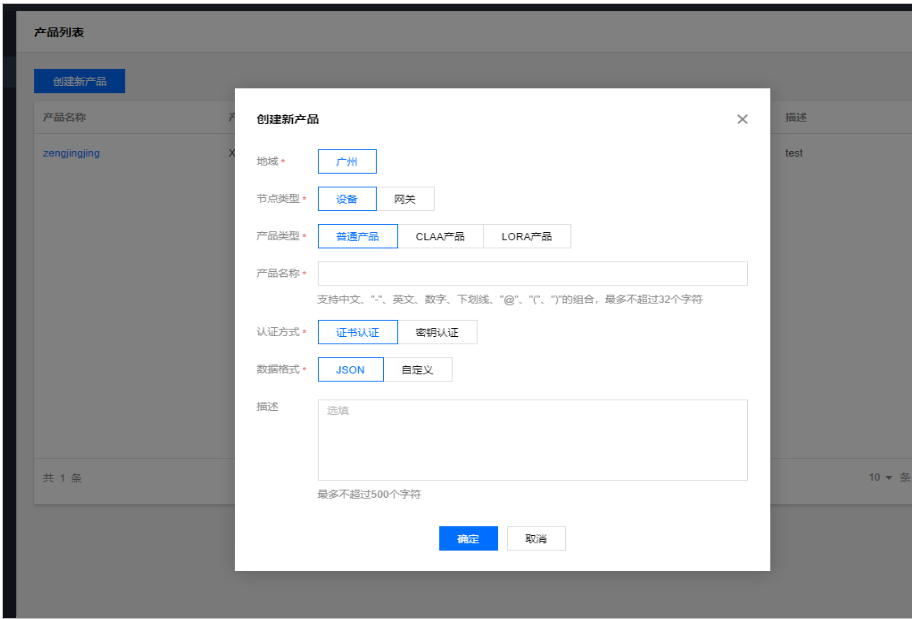Image resolution: width=912 pixels, height=619 pixels.
Task: Expand the page size dropdown showing 10
Action: (x=880, y=478)
